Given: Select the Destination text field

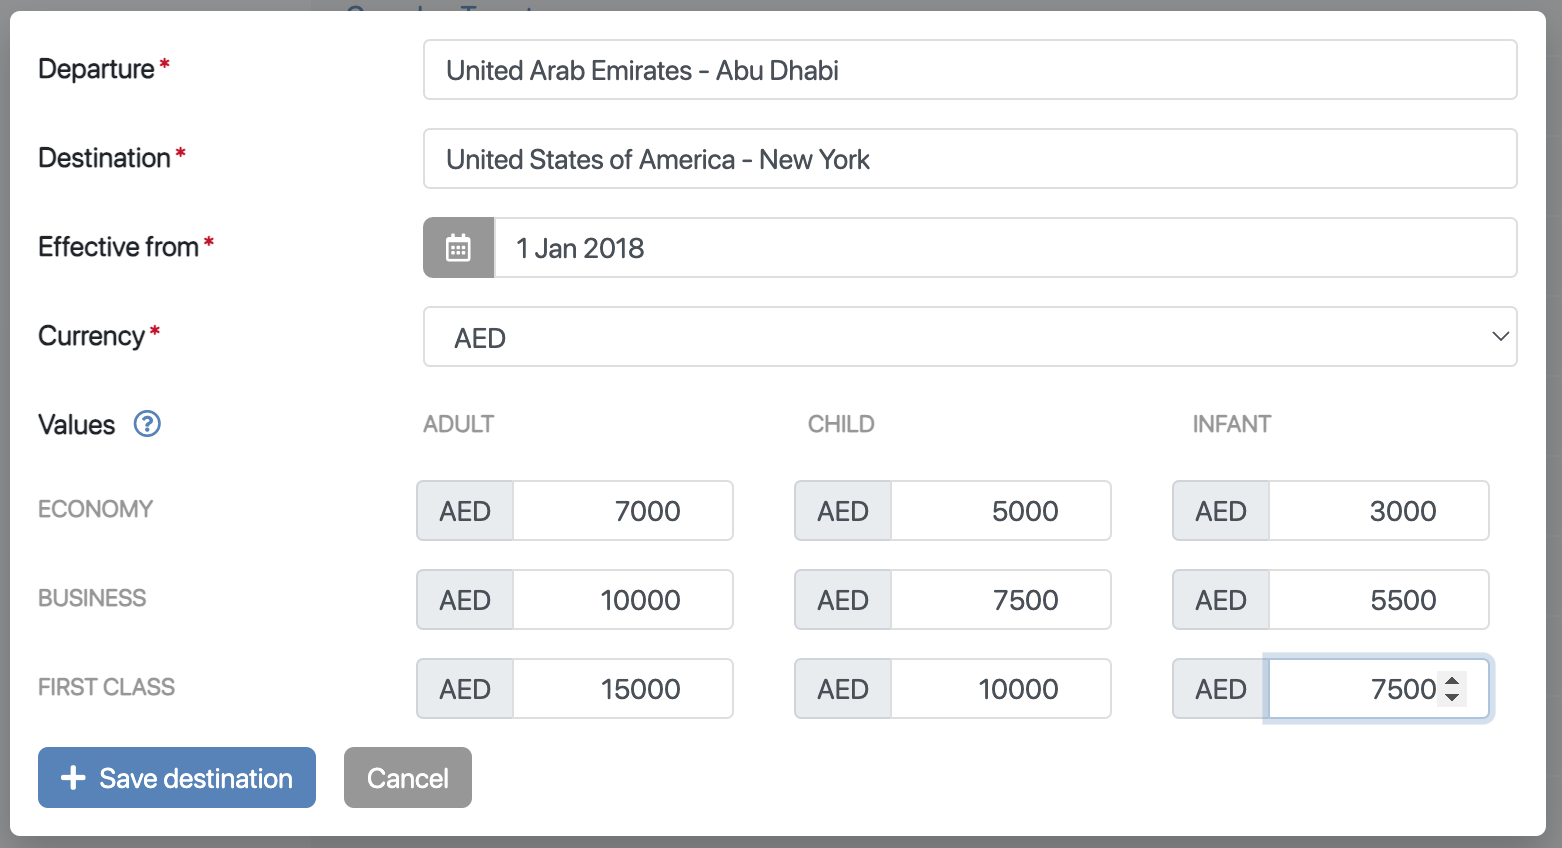Looking at the screenshot, I should 969,159.
